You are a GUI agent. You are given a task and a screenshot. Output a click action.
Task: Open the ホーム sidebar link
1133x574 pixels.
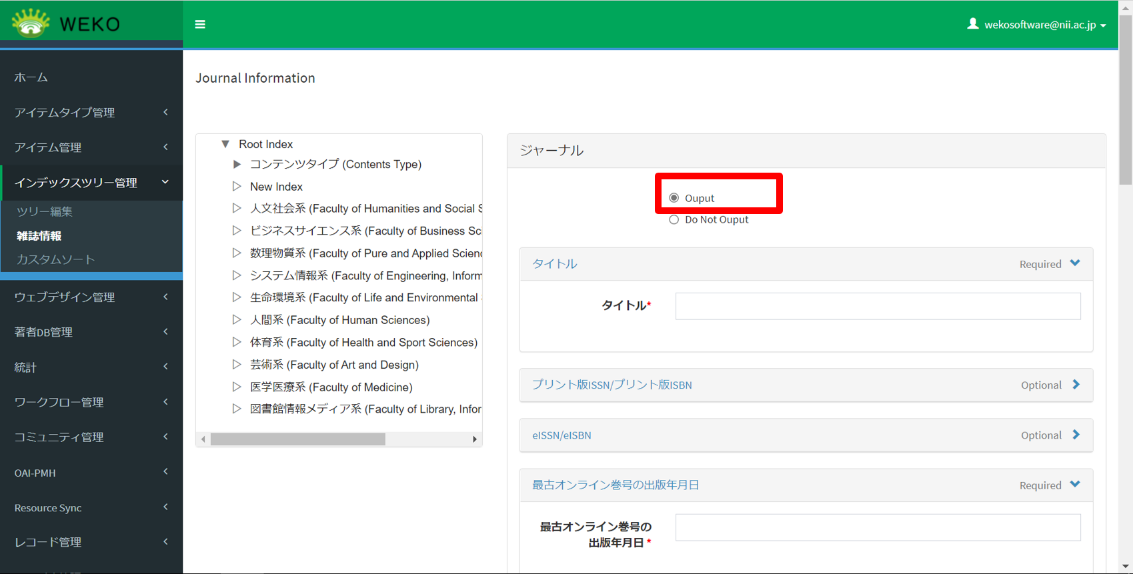point(31,77)
